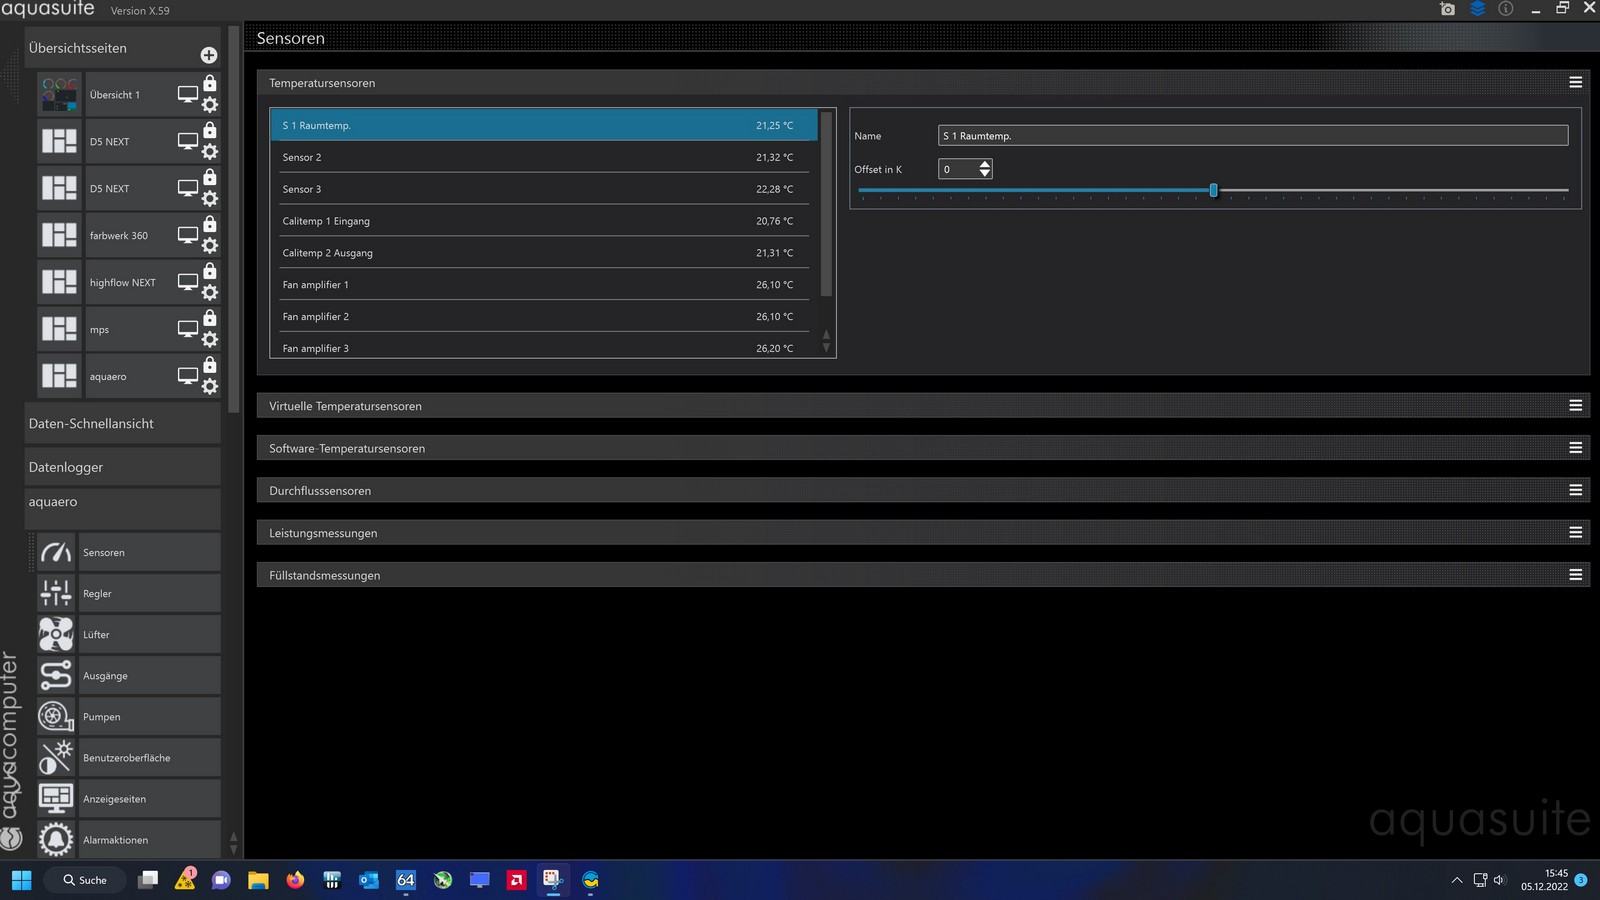Click the sensor Name input field
1600x900 pixels.
tap(1253, 136)
